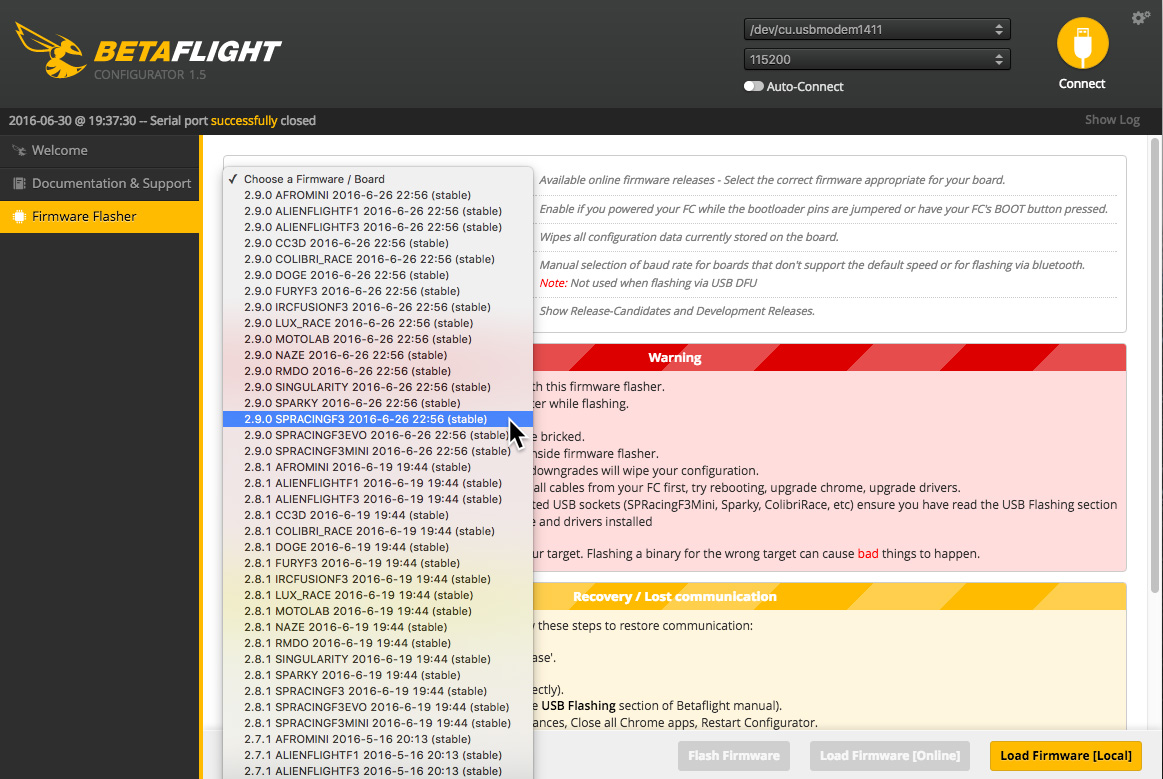Image resolution: width=1163 pixels, height=779 pixels.
Task: Select 2.9.0 SPRACINGF3MINI firmware
Action: coord(378,451)
